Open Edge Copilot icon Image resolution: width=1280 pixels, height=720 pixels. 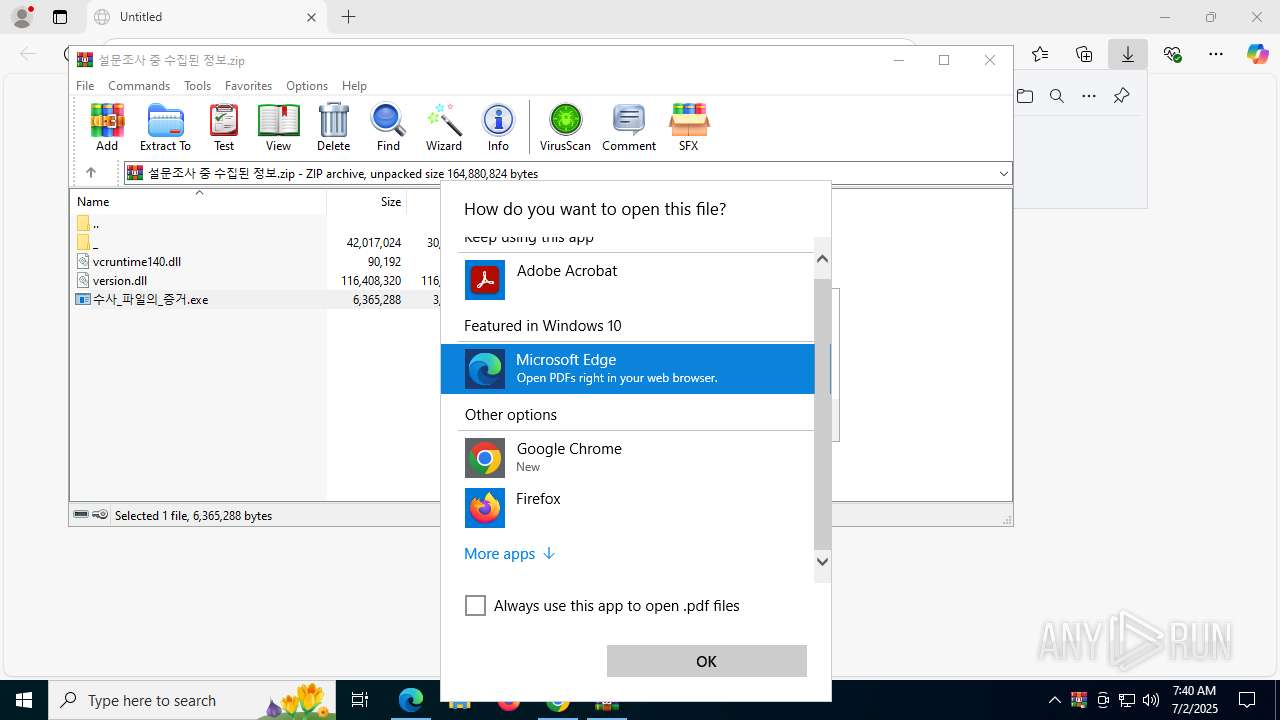coord(1257,54)
